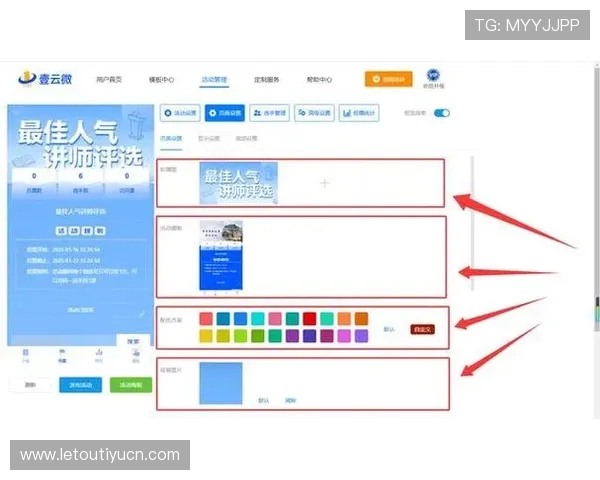Pick the purple color swatch
The image size is (600, 480).
(x=292, y=336)
